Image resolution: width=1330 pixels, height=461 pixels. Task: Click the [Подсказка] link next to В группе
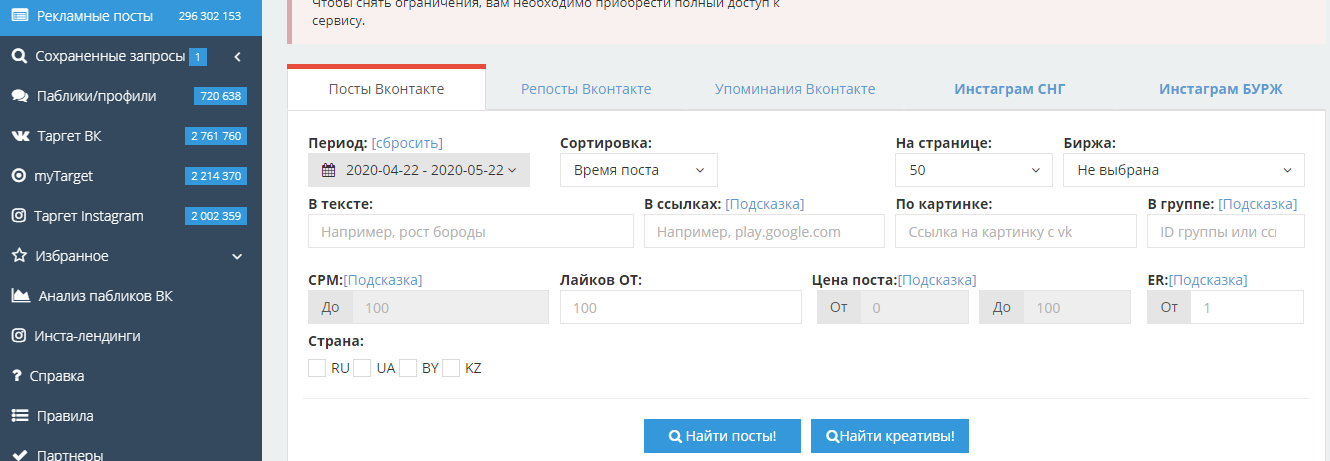click(x=1258, y=204)
